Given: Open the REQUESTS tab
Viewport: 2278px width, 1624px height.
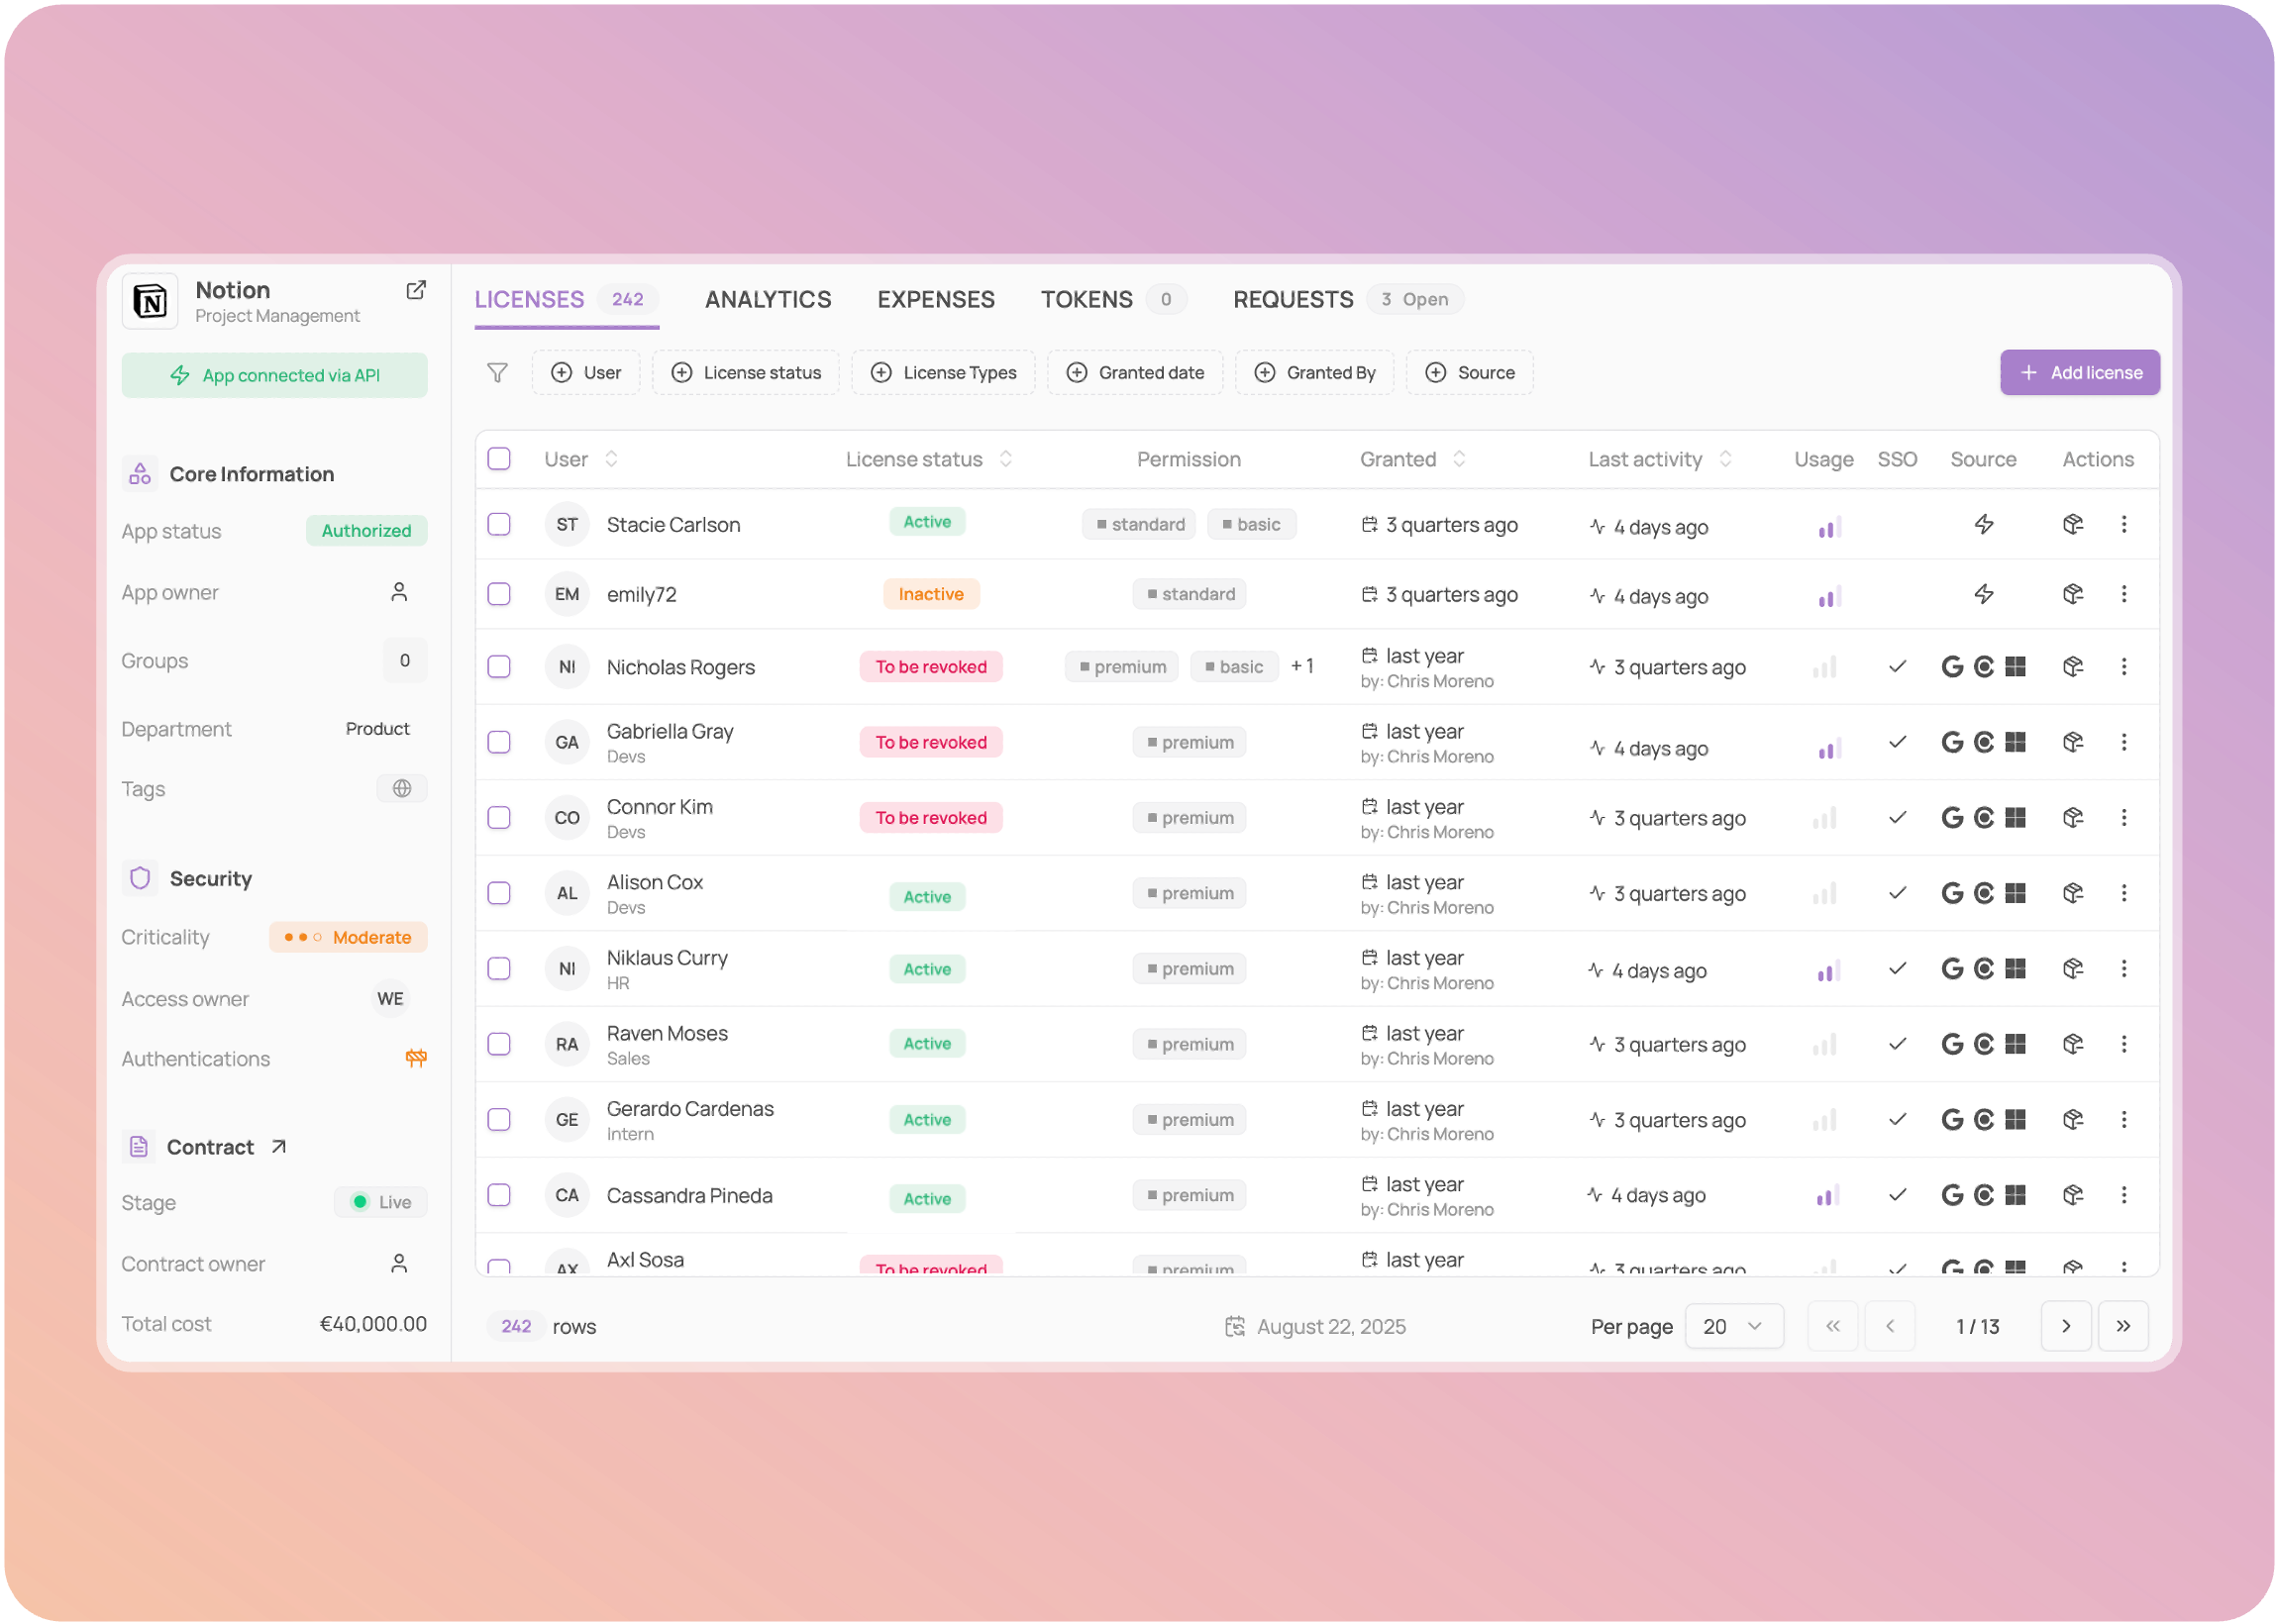Looking at the screenshot, I should pyautogui.click(x=1292, y=300).
